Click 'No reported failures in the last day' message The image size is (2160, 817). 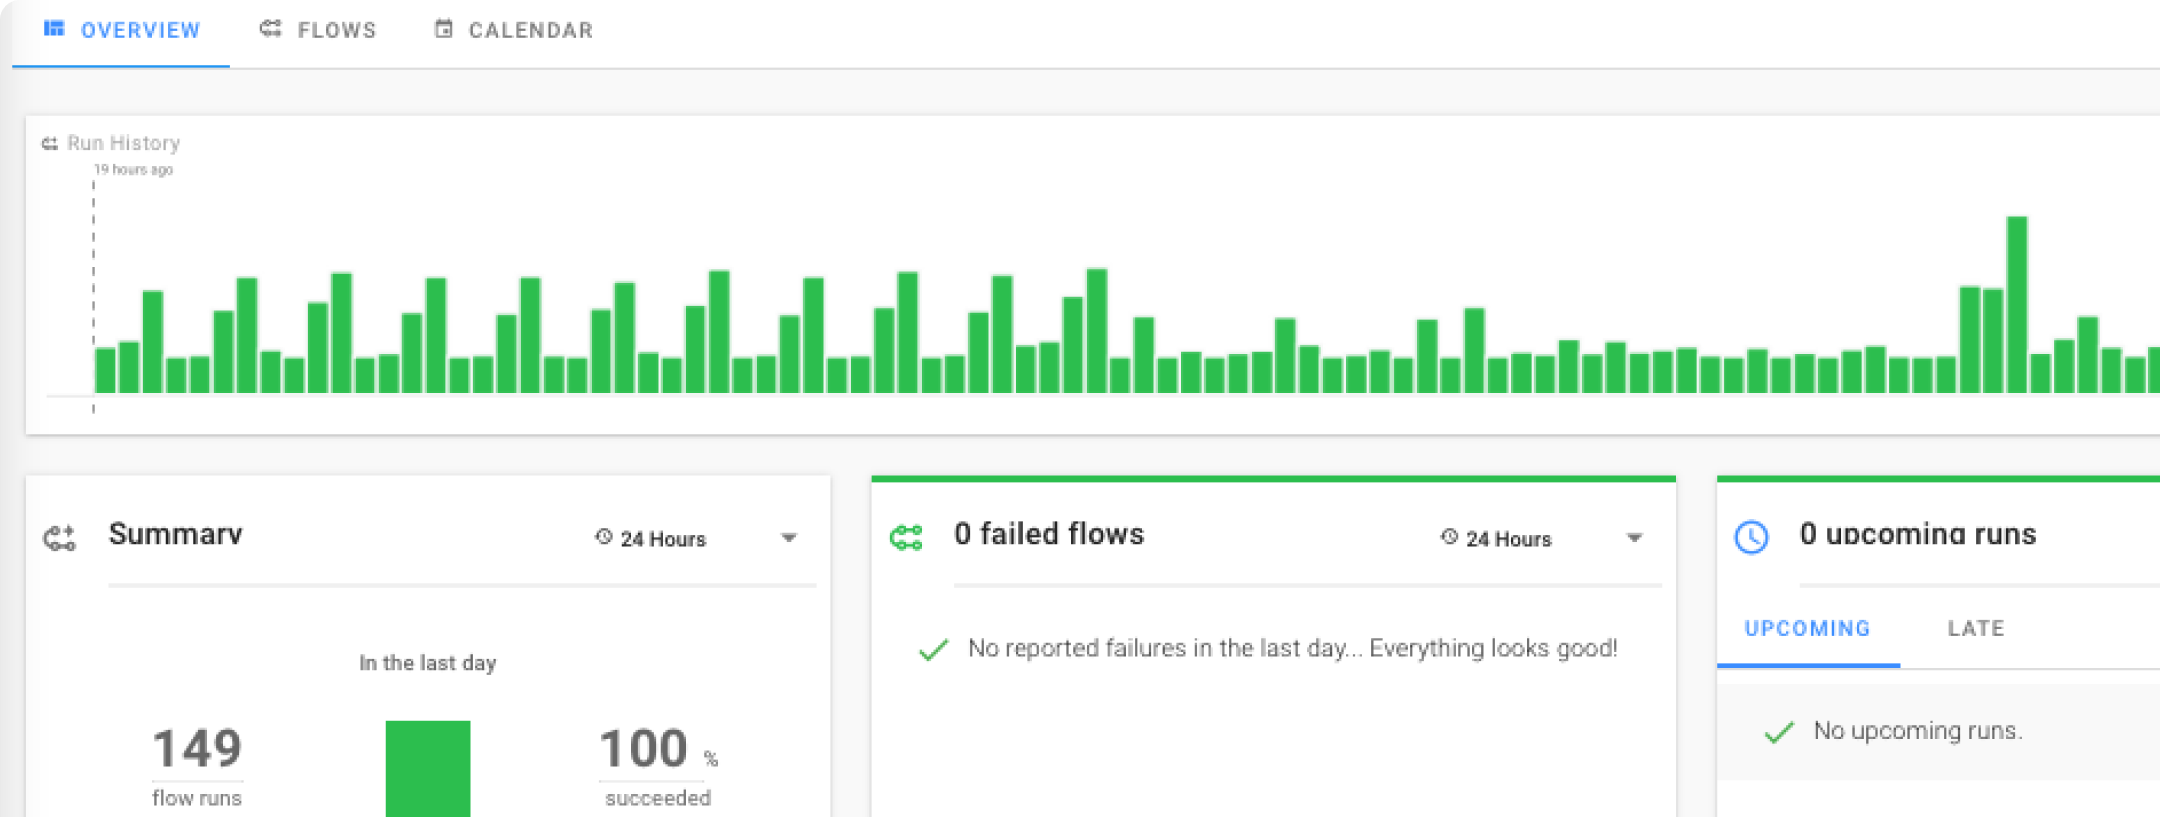pos(1293,649)
